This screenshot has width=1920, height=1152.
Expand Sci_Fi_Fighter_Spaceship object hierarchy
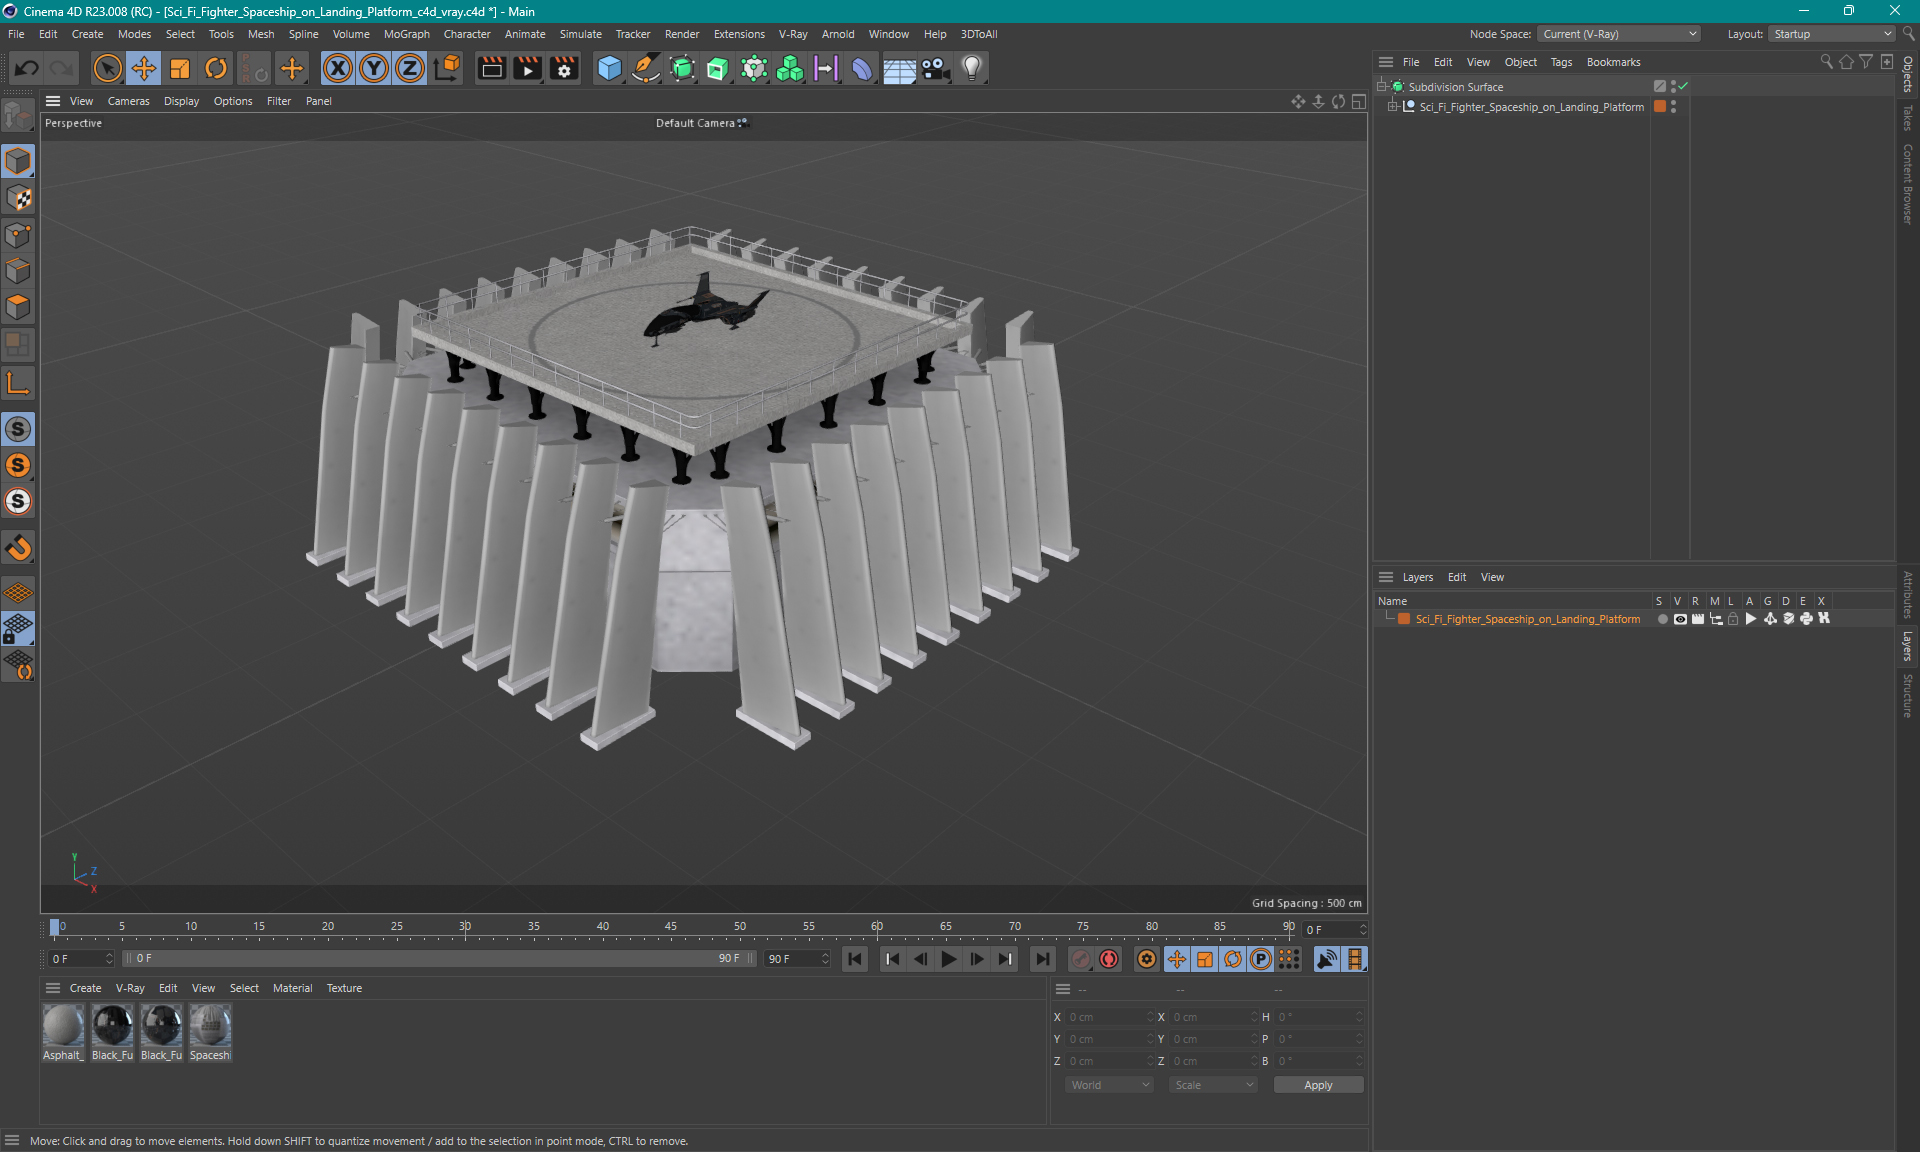point(1392,107)
